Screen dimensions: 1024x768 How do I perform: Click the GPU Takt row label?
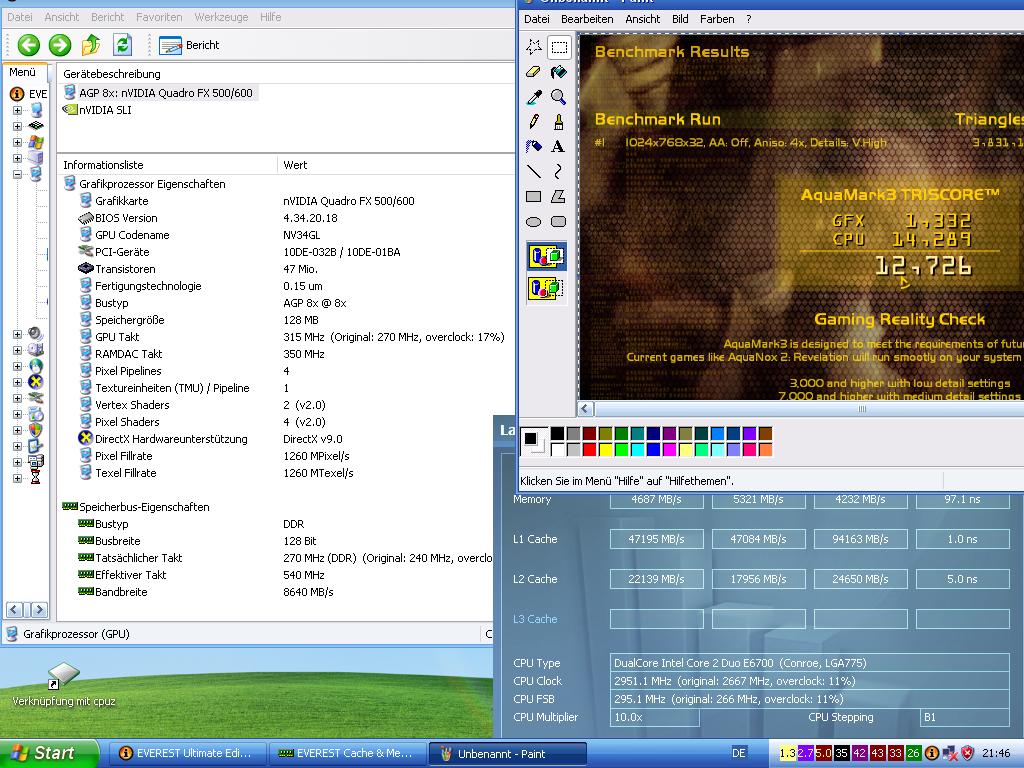[117, 337]
